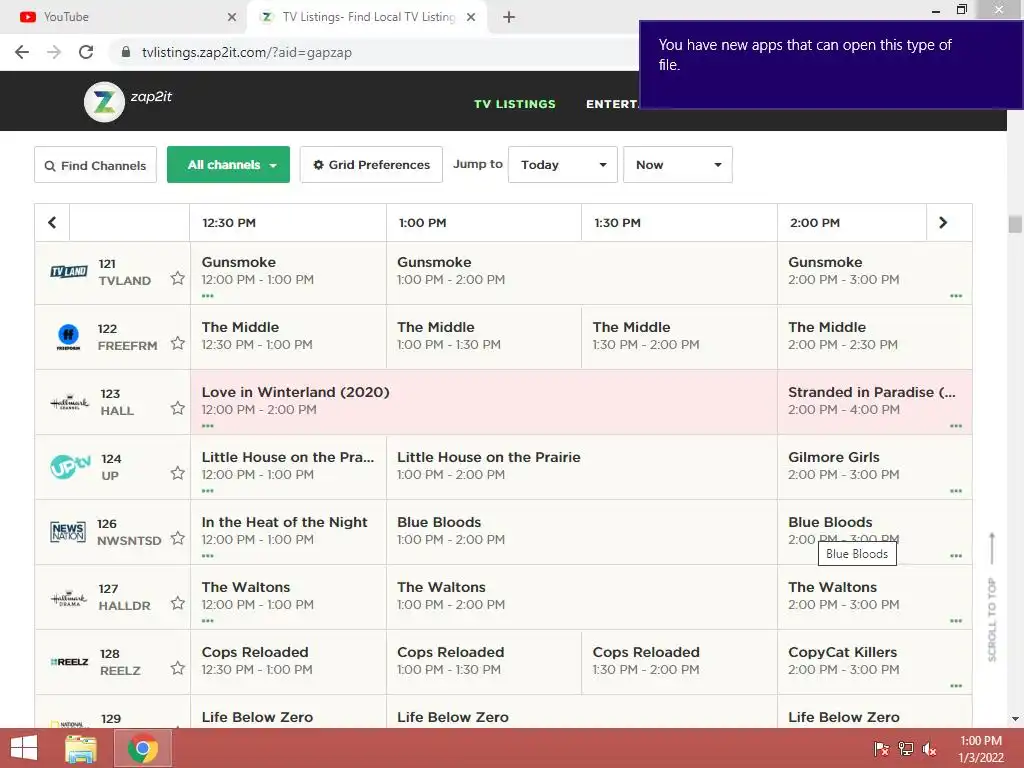Favorite channel 126 NWSNTSD with star
The height and width of the screenshot is (768, 1024).
tap(178, 538)
